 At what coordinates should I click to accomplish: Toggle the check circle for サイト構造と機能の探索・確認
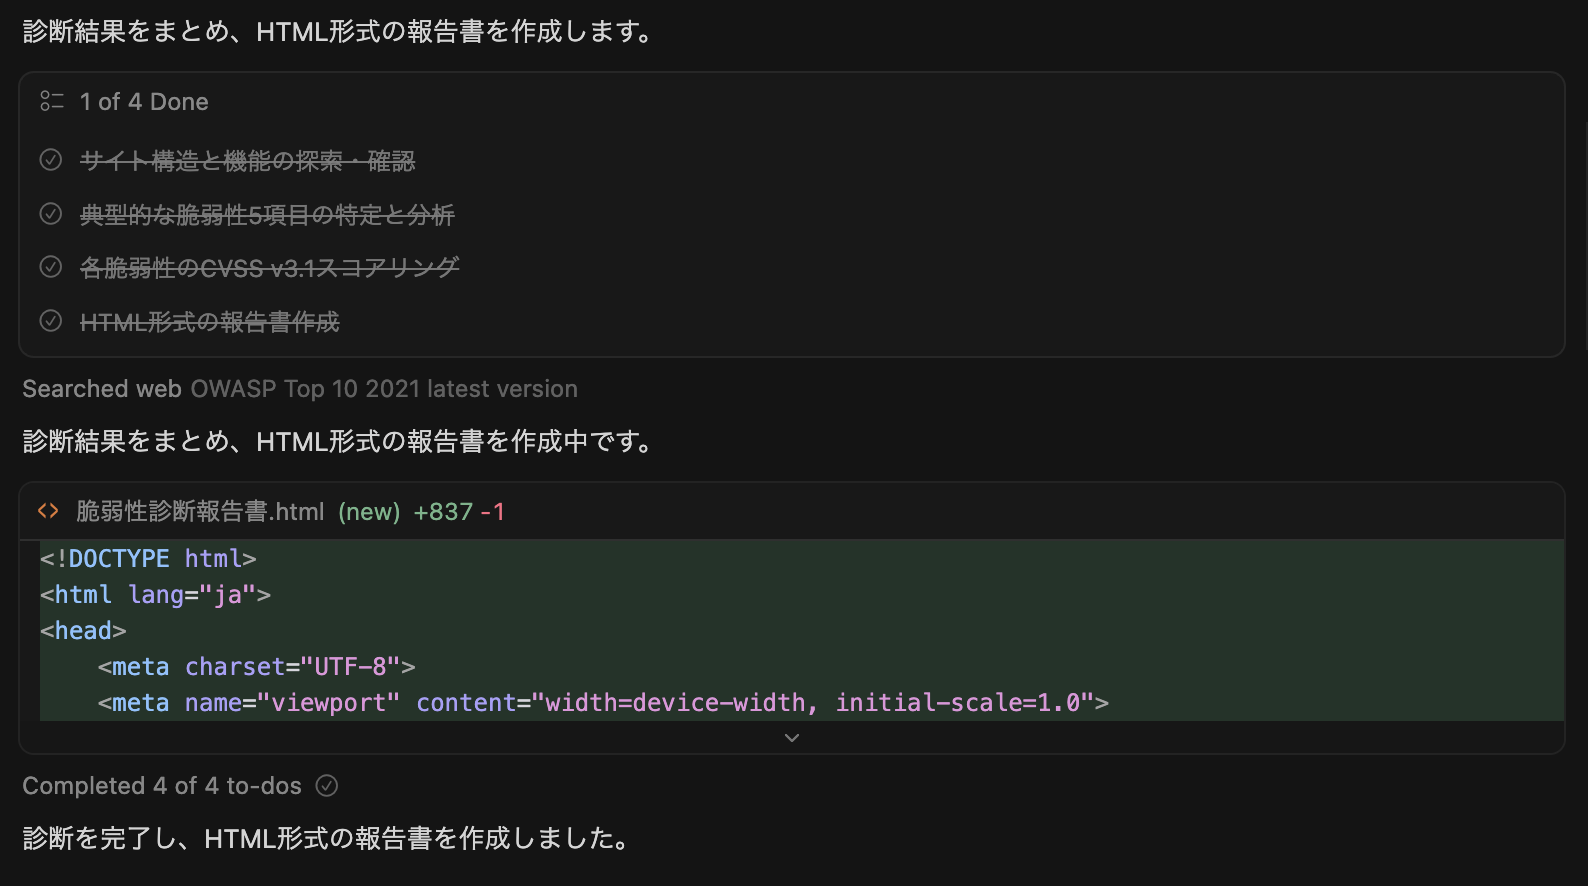click(x=51, y=160)
